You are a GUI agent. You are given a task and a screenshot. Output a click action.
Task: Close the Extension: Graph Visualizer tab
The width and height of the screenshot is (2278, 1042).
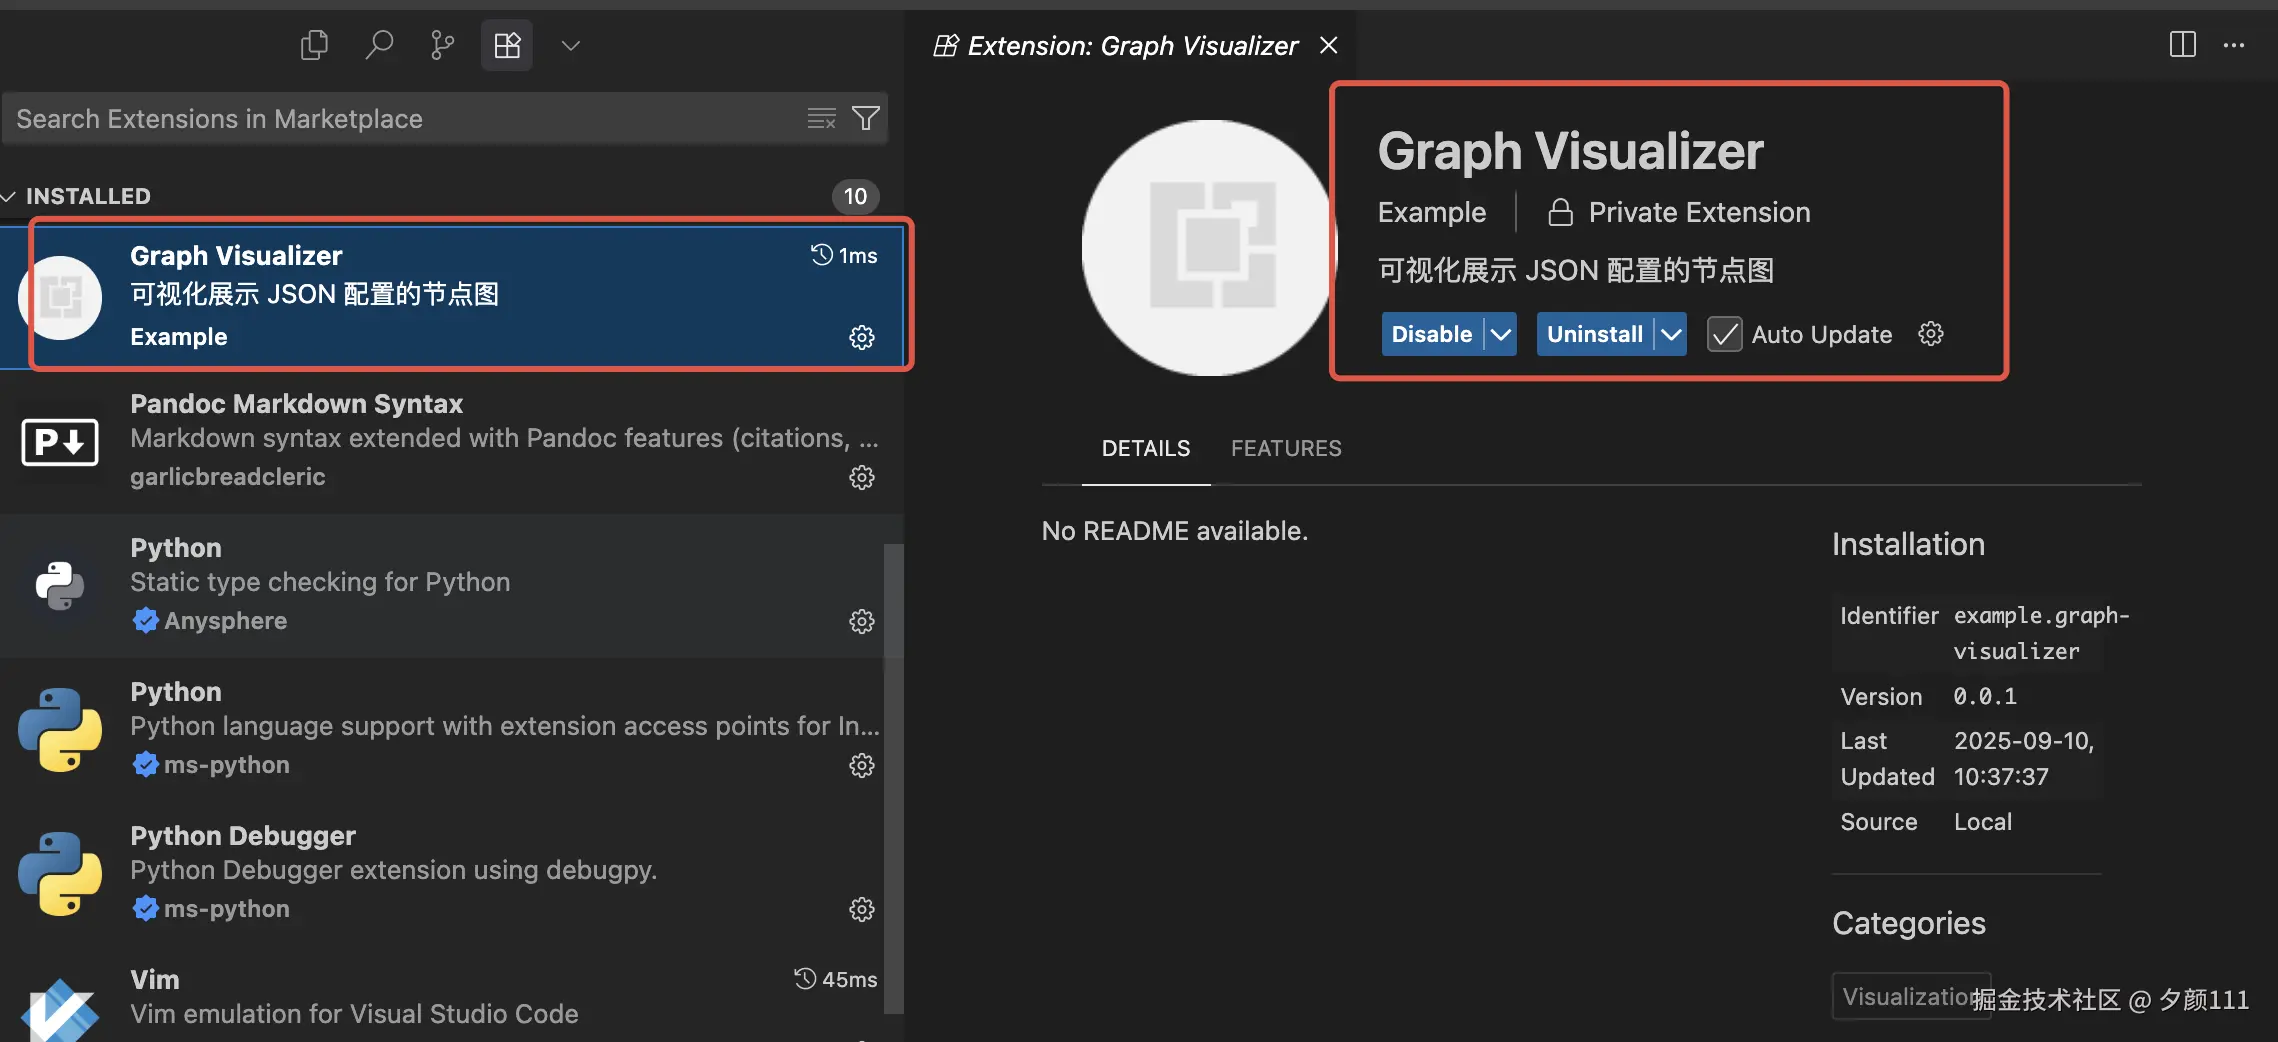1329,45
